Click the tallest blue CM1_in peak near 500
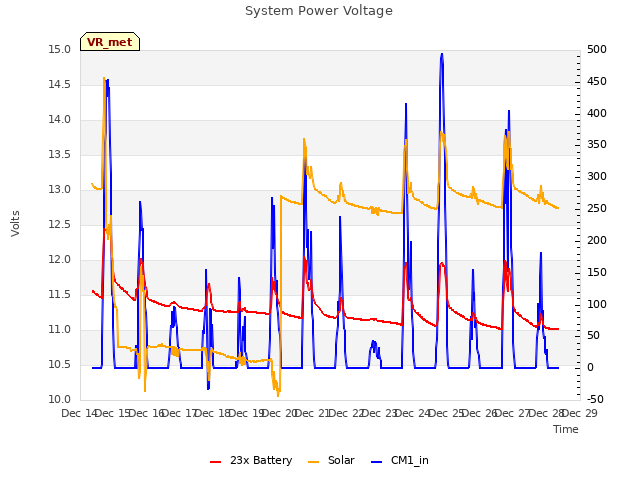 442,55
